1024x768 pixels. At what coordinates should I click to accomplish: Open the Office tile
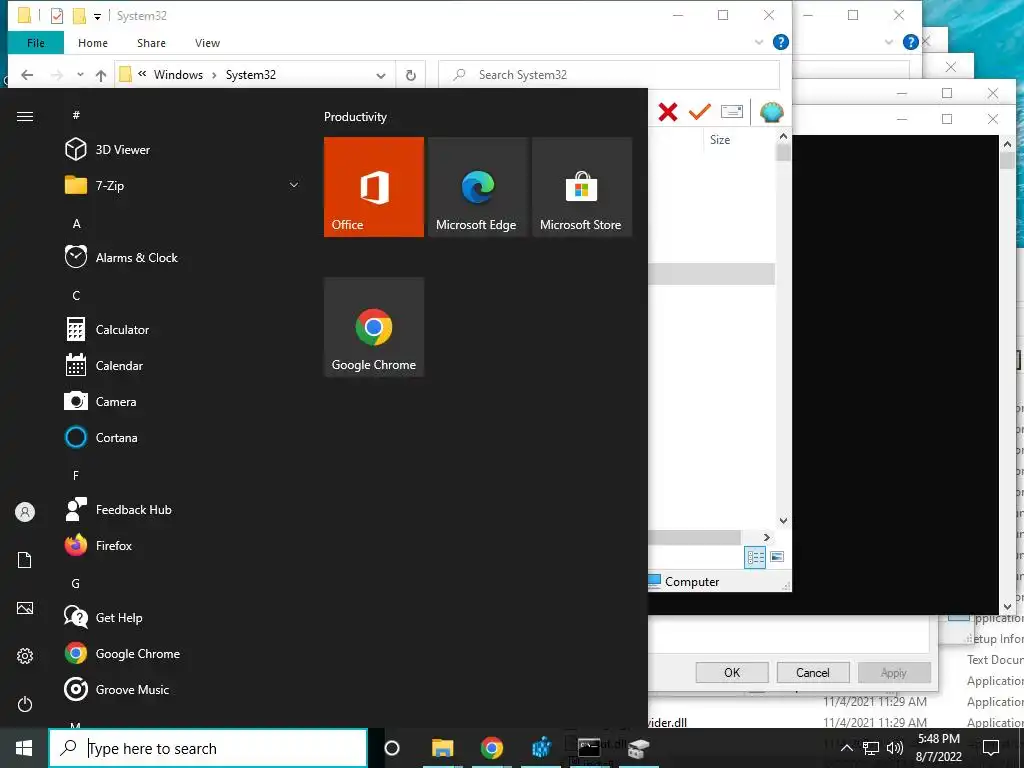374,187
